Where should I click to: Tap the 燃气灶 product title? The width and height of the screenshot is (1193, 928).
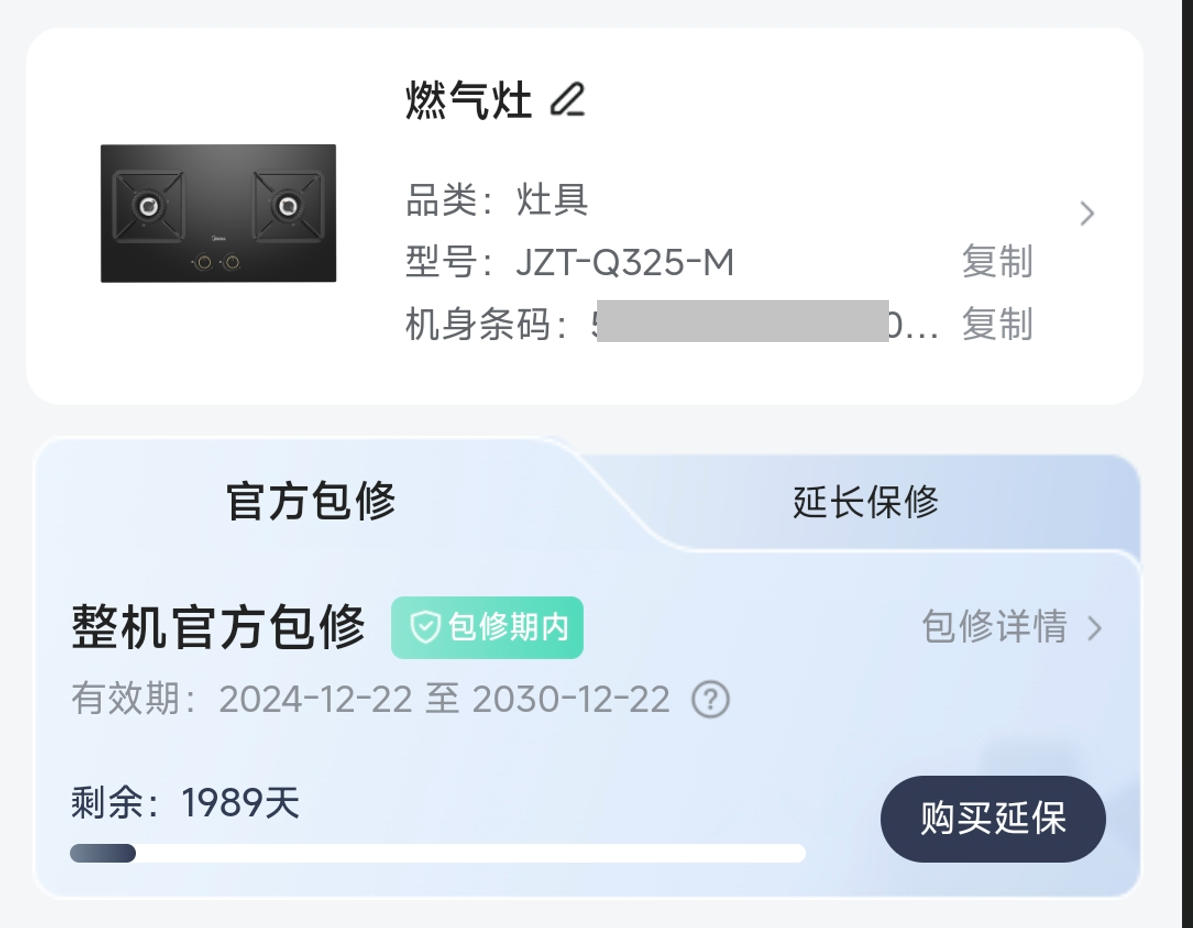click(x=468, y=101)
